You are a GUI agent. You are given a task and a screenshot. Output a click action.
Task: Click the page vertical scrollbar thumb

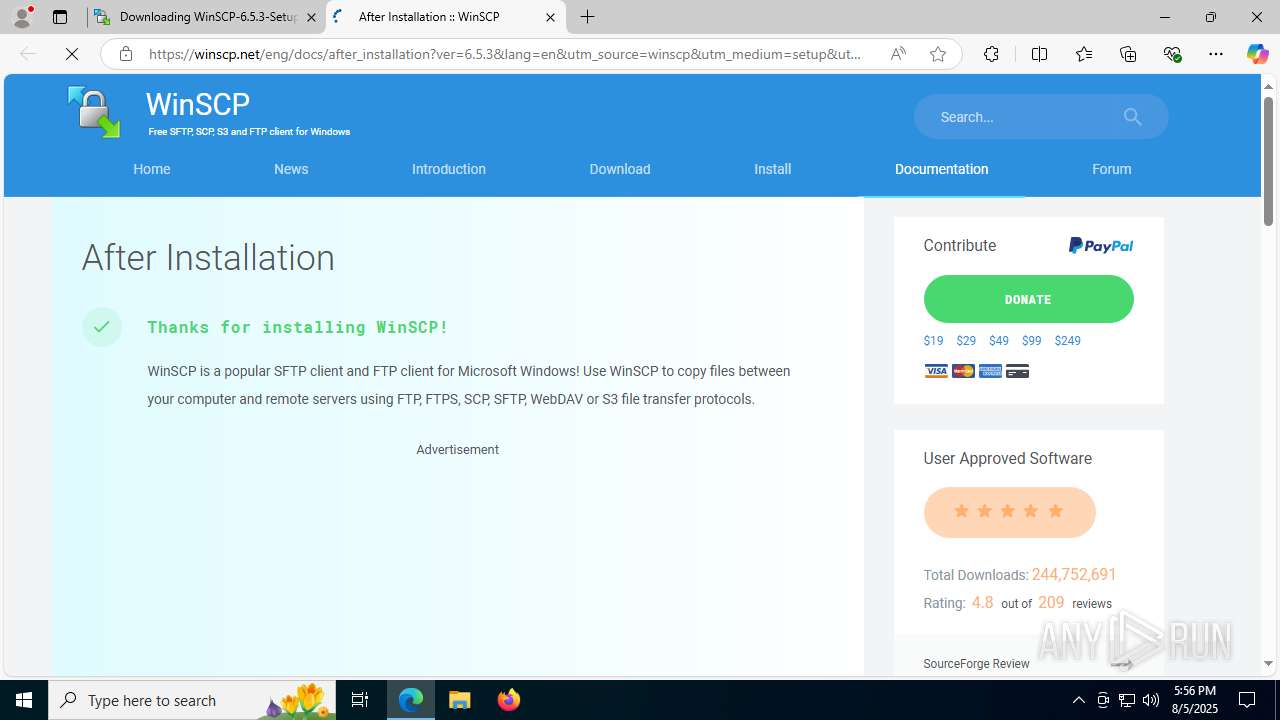tap(1268, 162)
